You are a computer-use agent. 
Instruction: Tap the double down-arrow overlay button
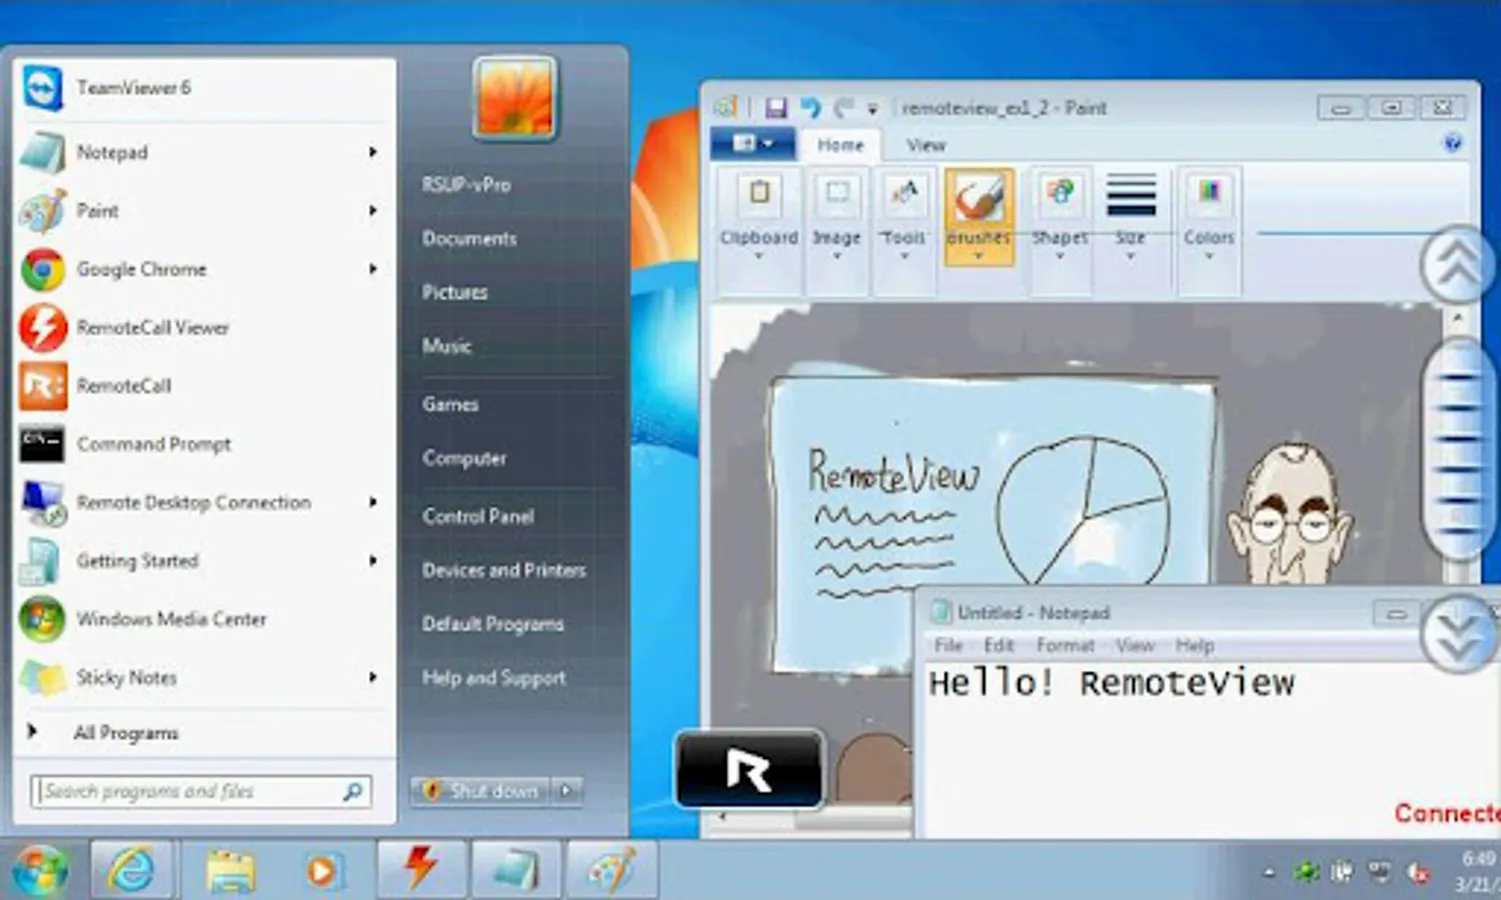pos(1458,632)
